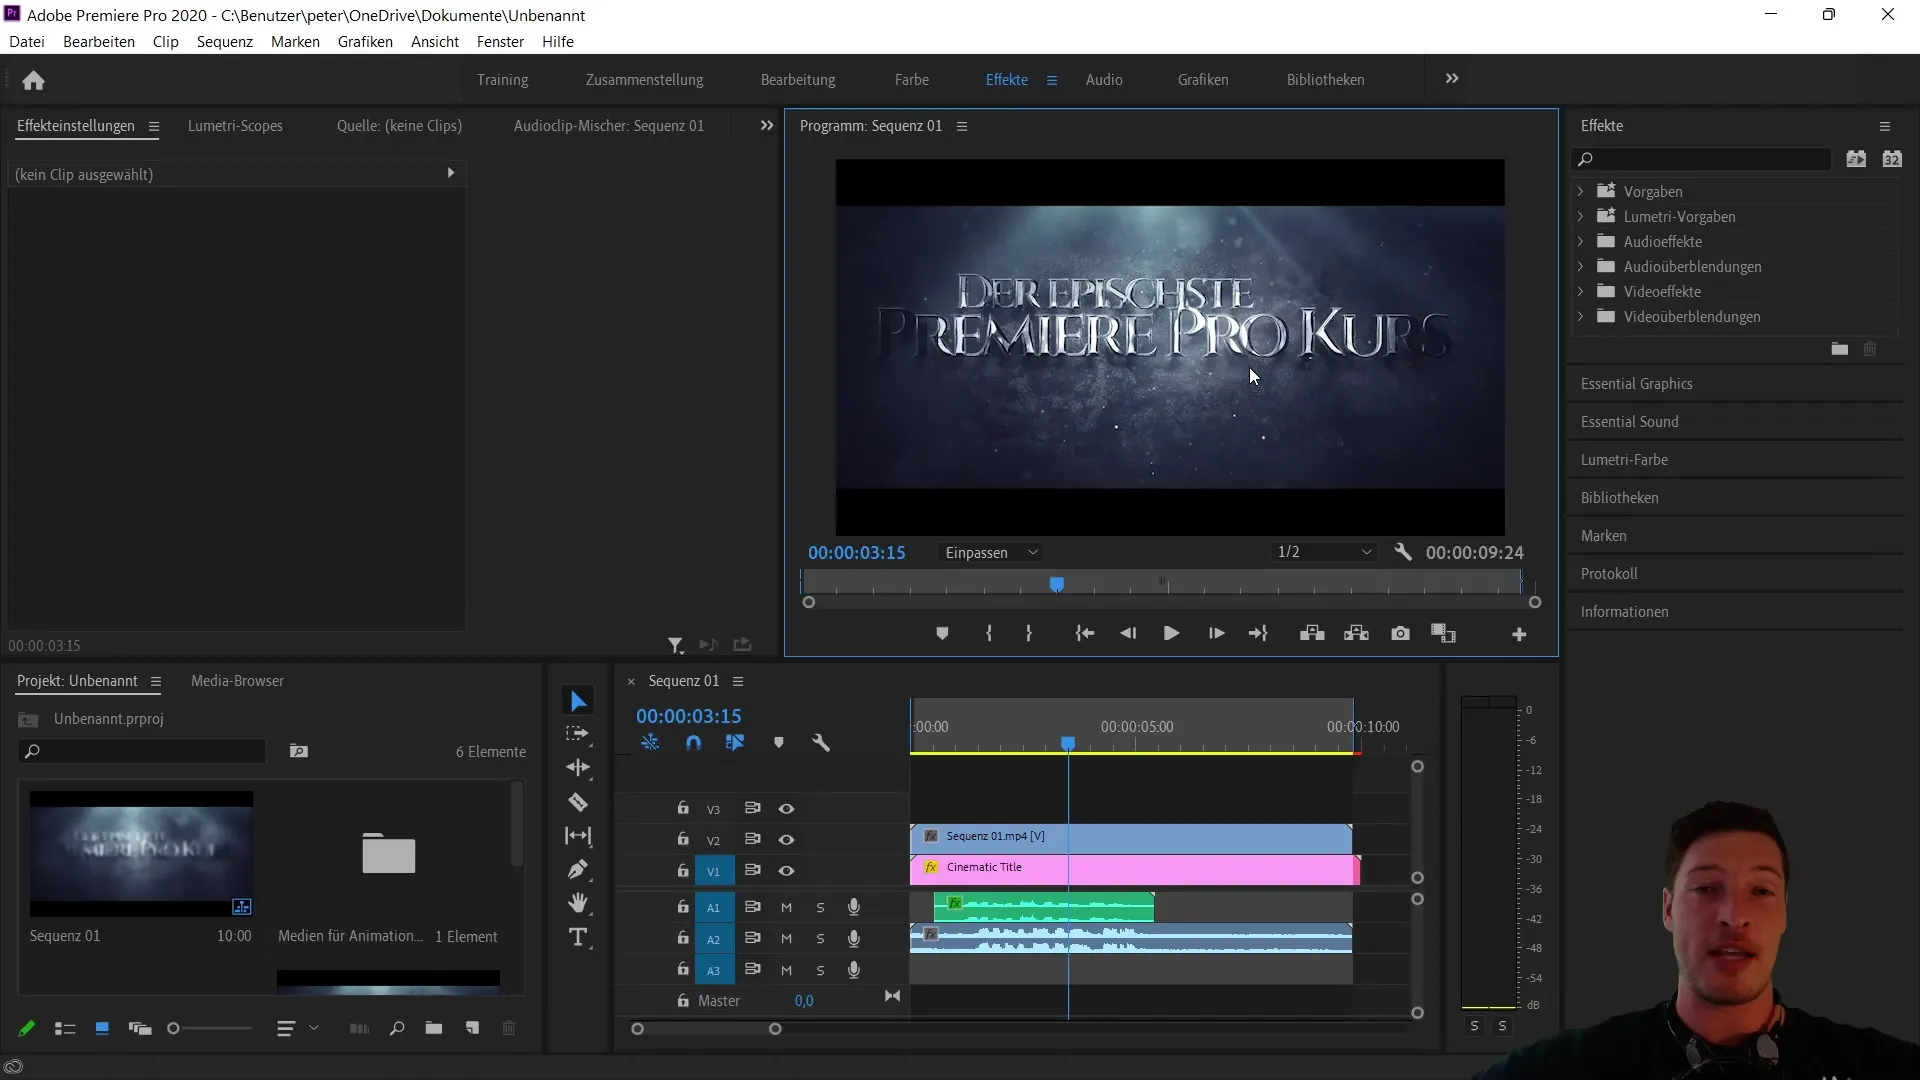This screenshot has width=1920, height=1080.
Task: Toggle visibility of V1 video track
Action: tap(786, 870)
